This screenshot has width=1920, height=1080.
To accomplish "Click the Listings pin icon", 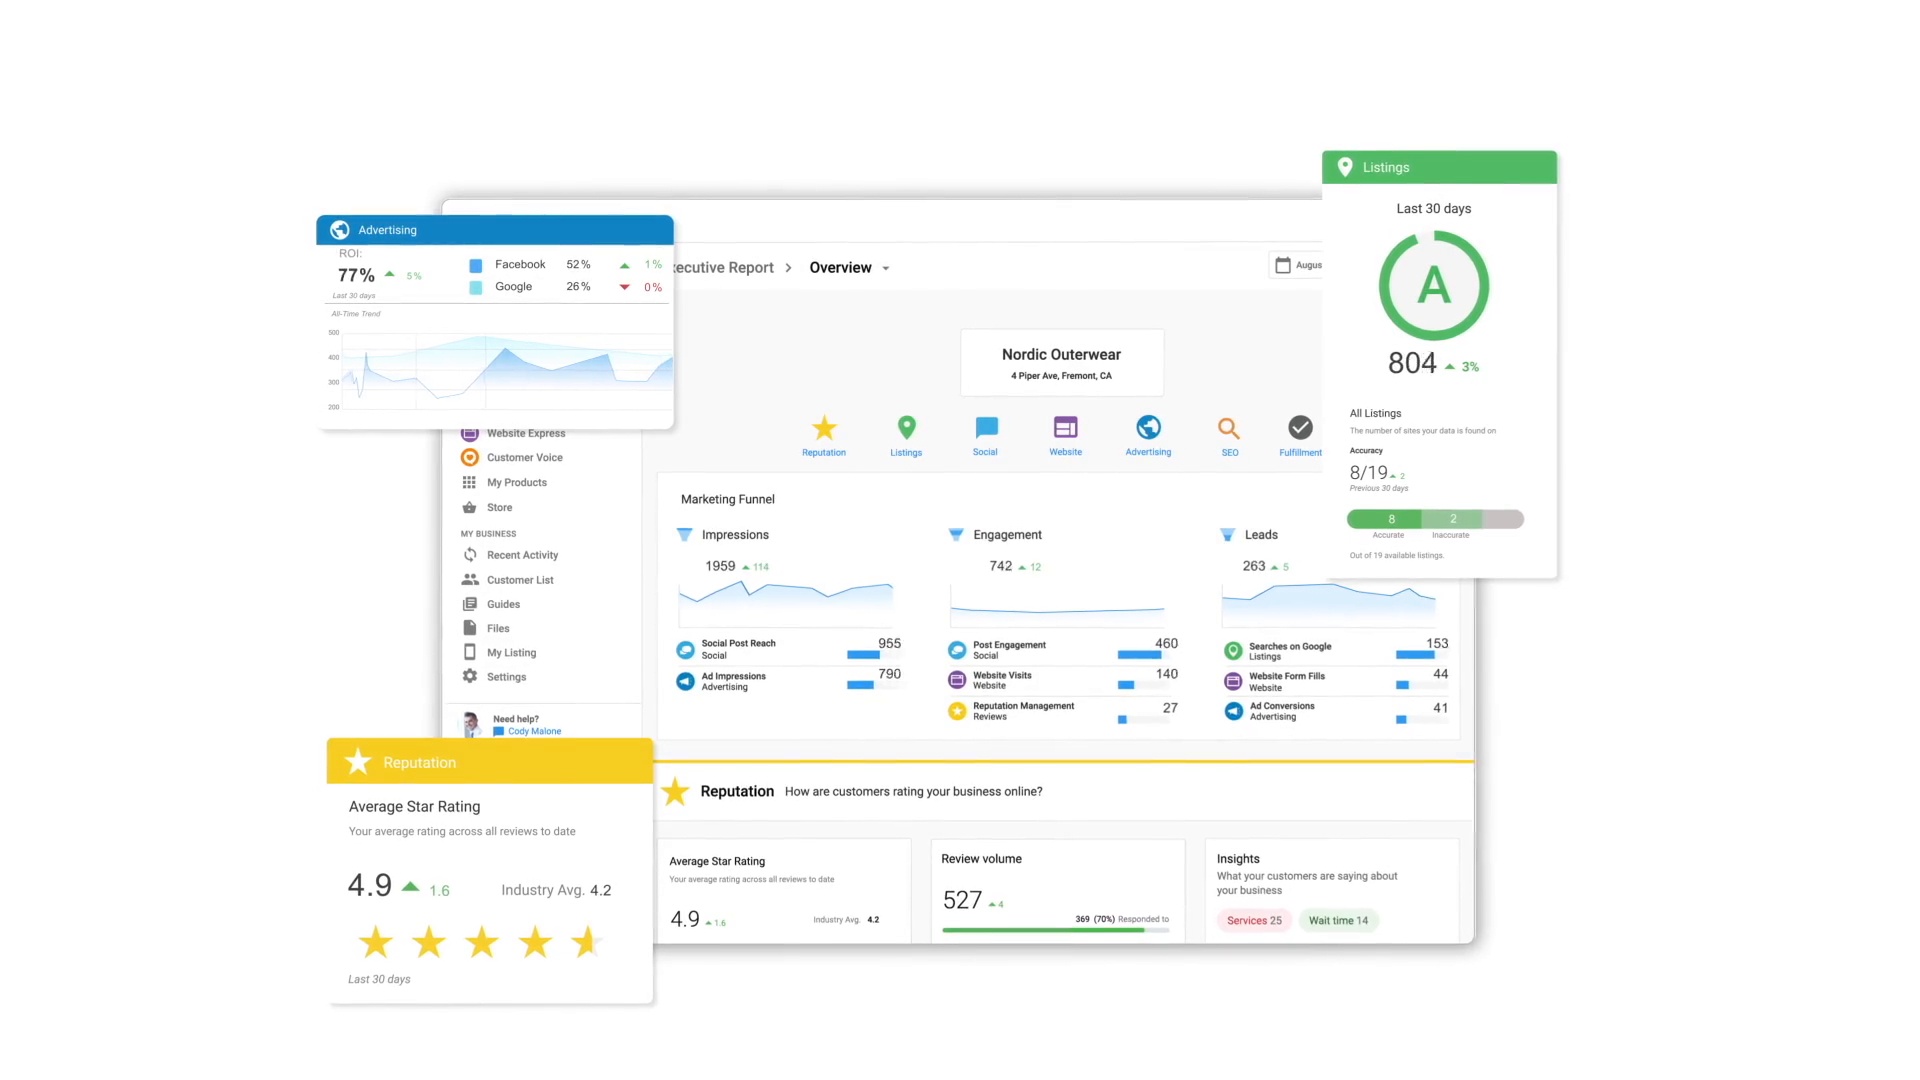I will click(x=906, y=428).
